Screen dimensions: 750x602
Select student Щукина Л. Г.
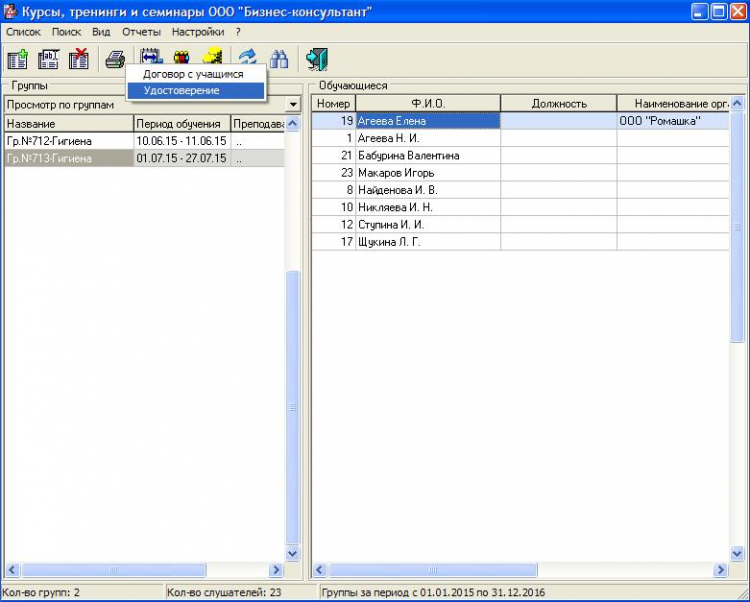[428, 241]
